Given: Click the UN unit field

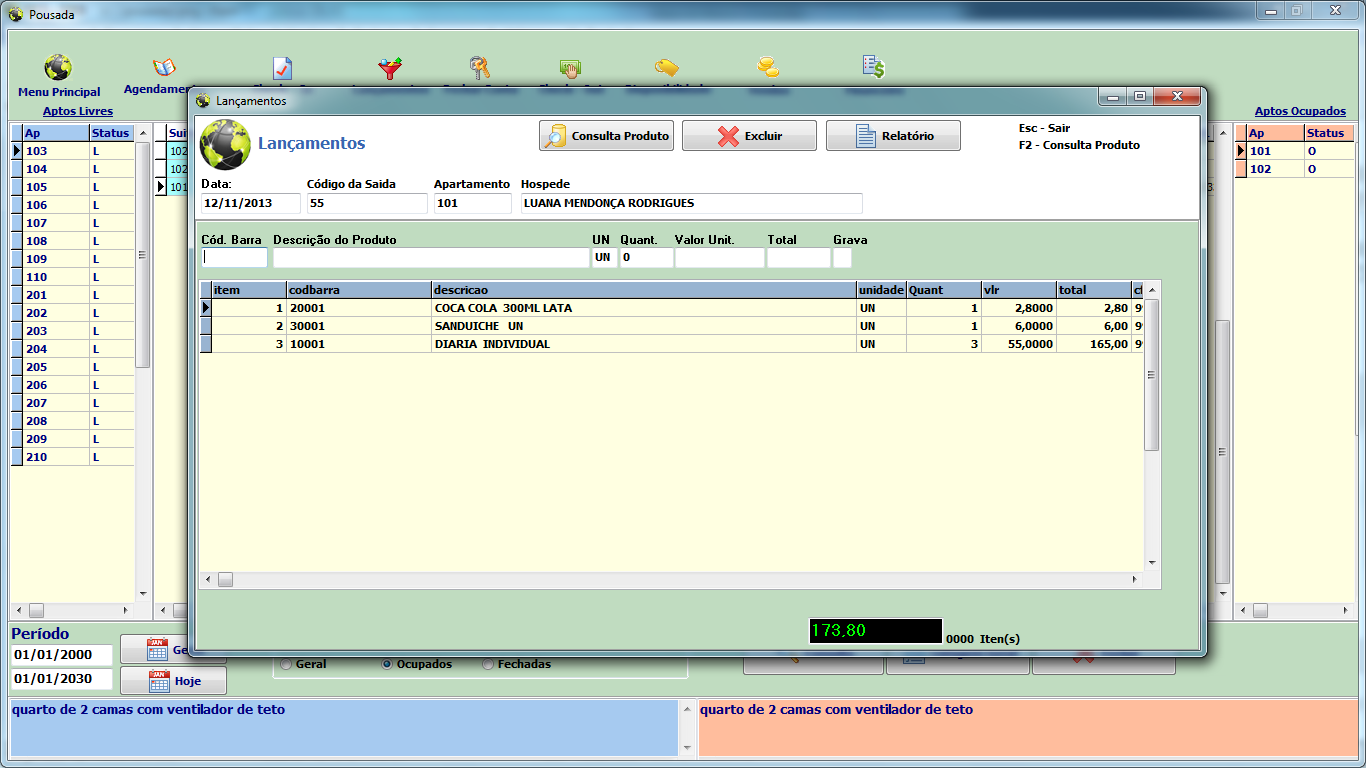Looking at the screenshot, I should 604,257.
